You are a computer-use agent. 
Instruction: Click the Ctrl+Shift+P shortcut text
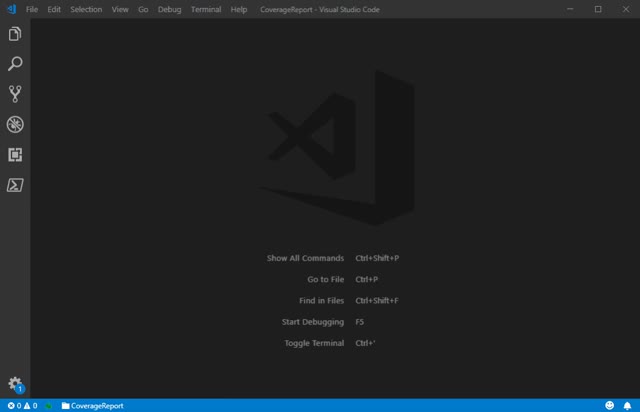[377, 258]
